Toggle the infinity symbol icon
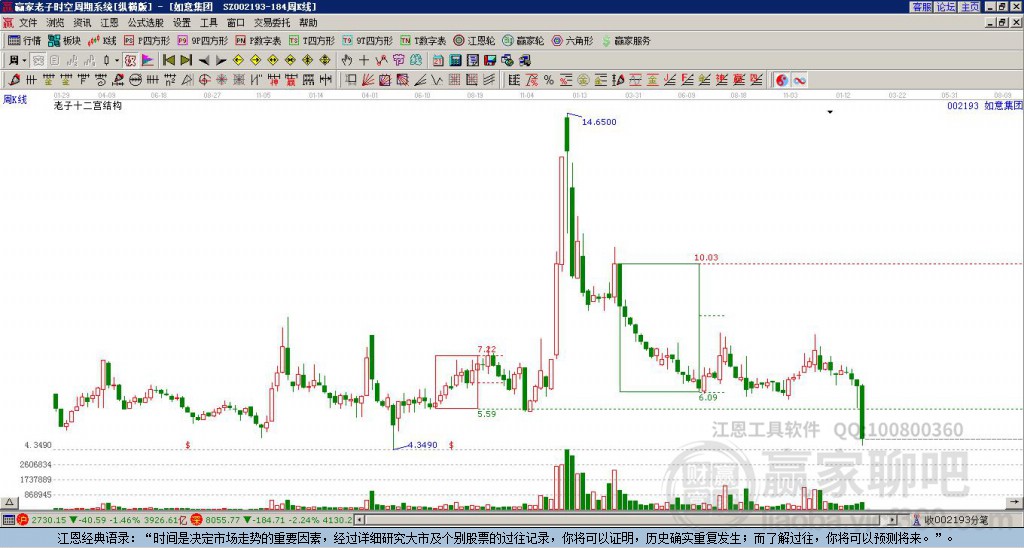The width and height of the screenshot is (1024, 548). (799, 80)
